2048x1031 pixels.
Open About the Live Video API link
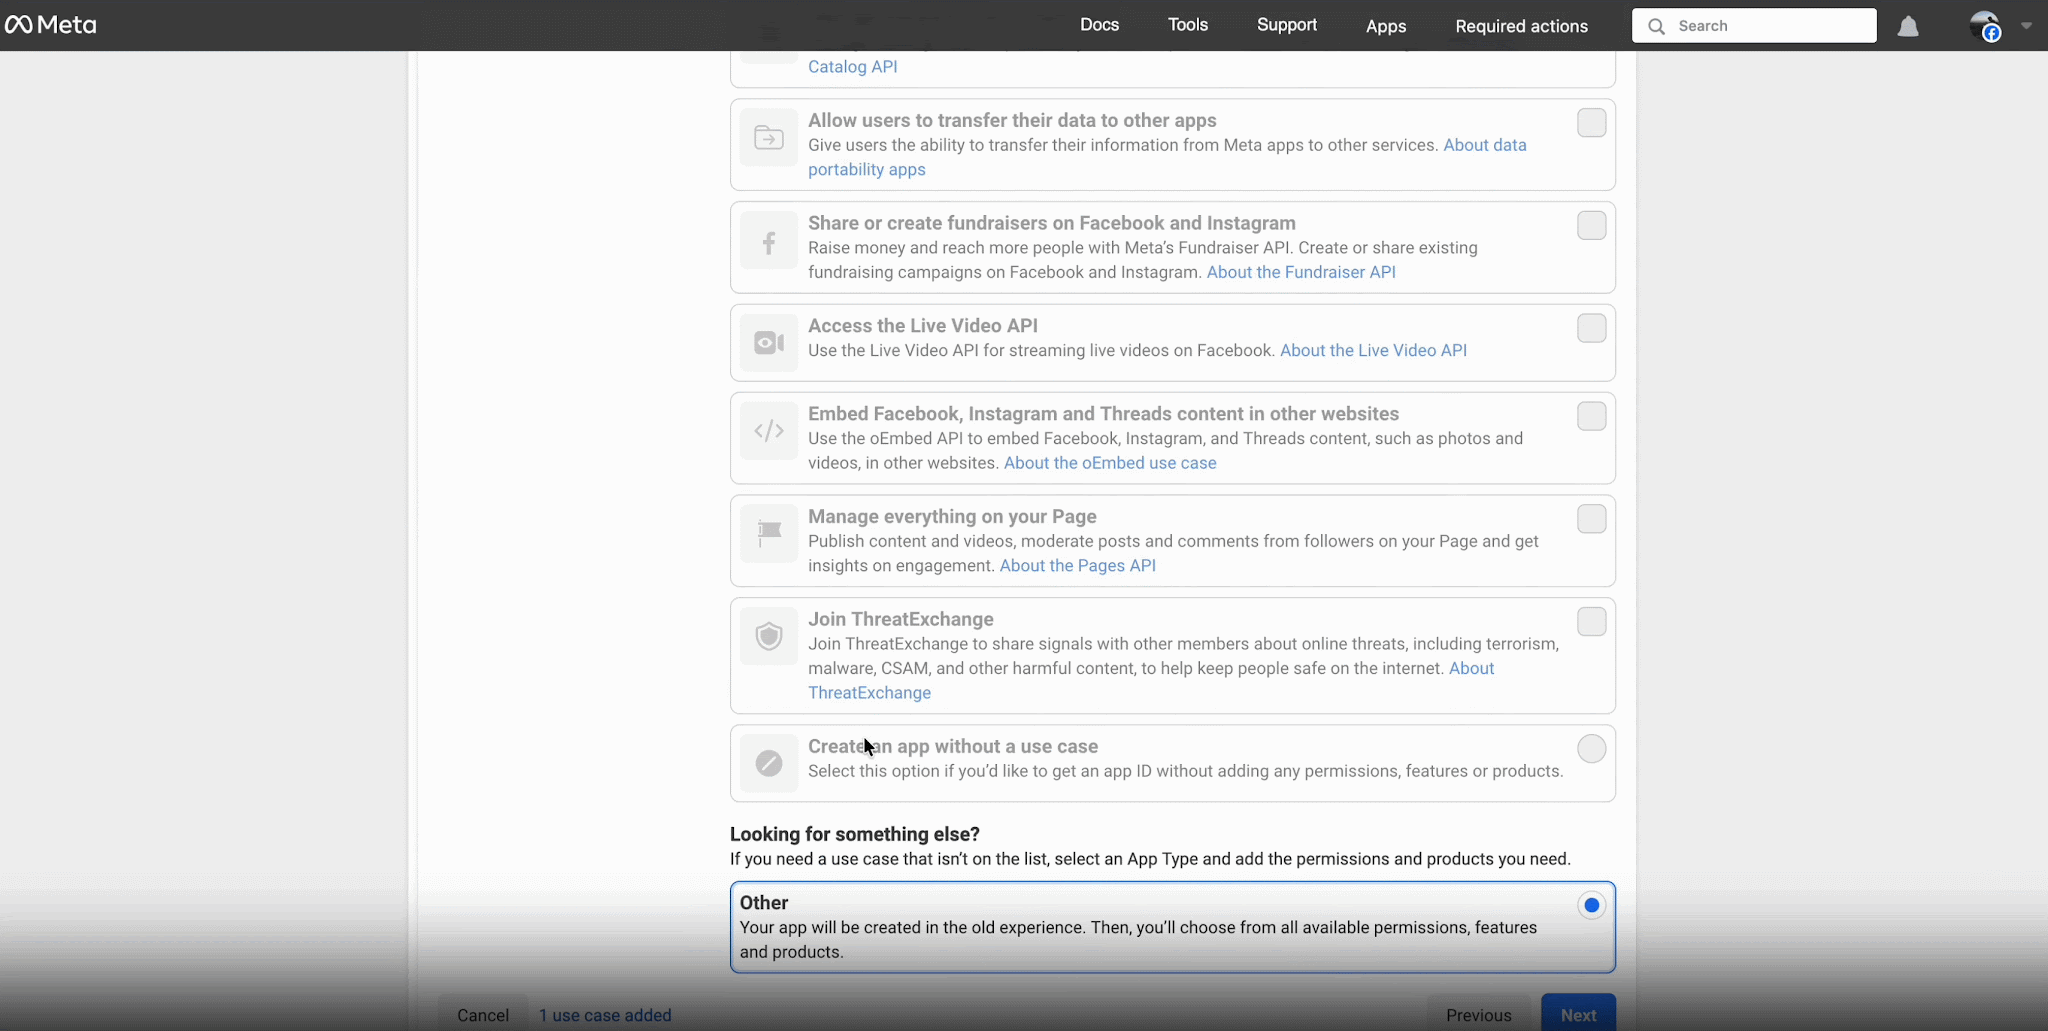[x=1373, y=350]
